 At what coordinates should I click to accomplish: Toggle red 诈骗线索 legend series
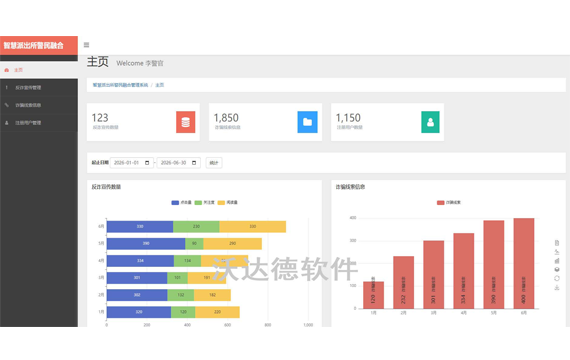coord(449,203)
